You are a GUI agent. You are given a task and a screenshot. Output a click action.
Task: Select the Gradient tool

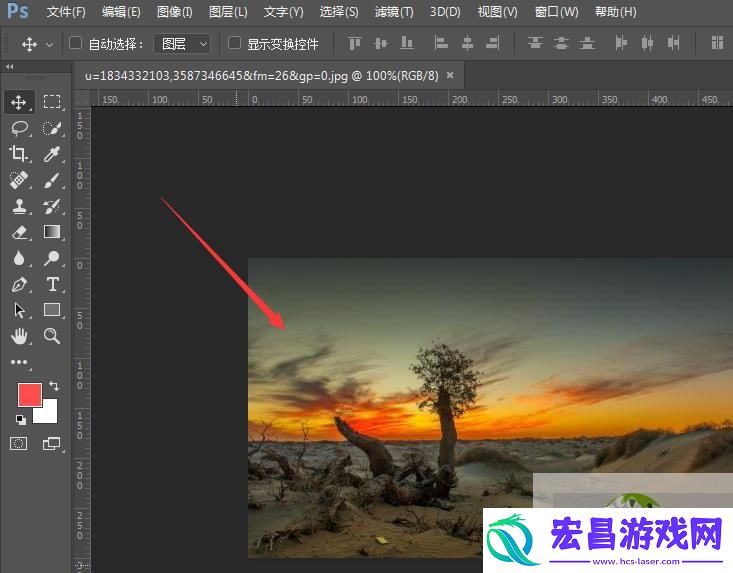pos(52,232)
